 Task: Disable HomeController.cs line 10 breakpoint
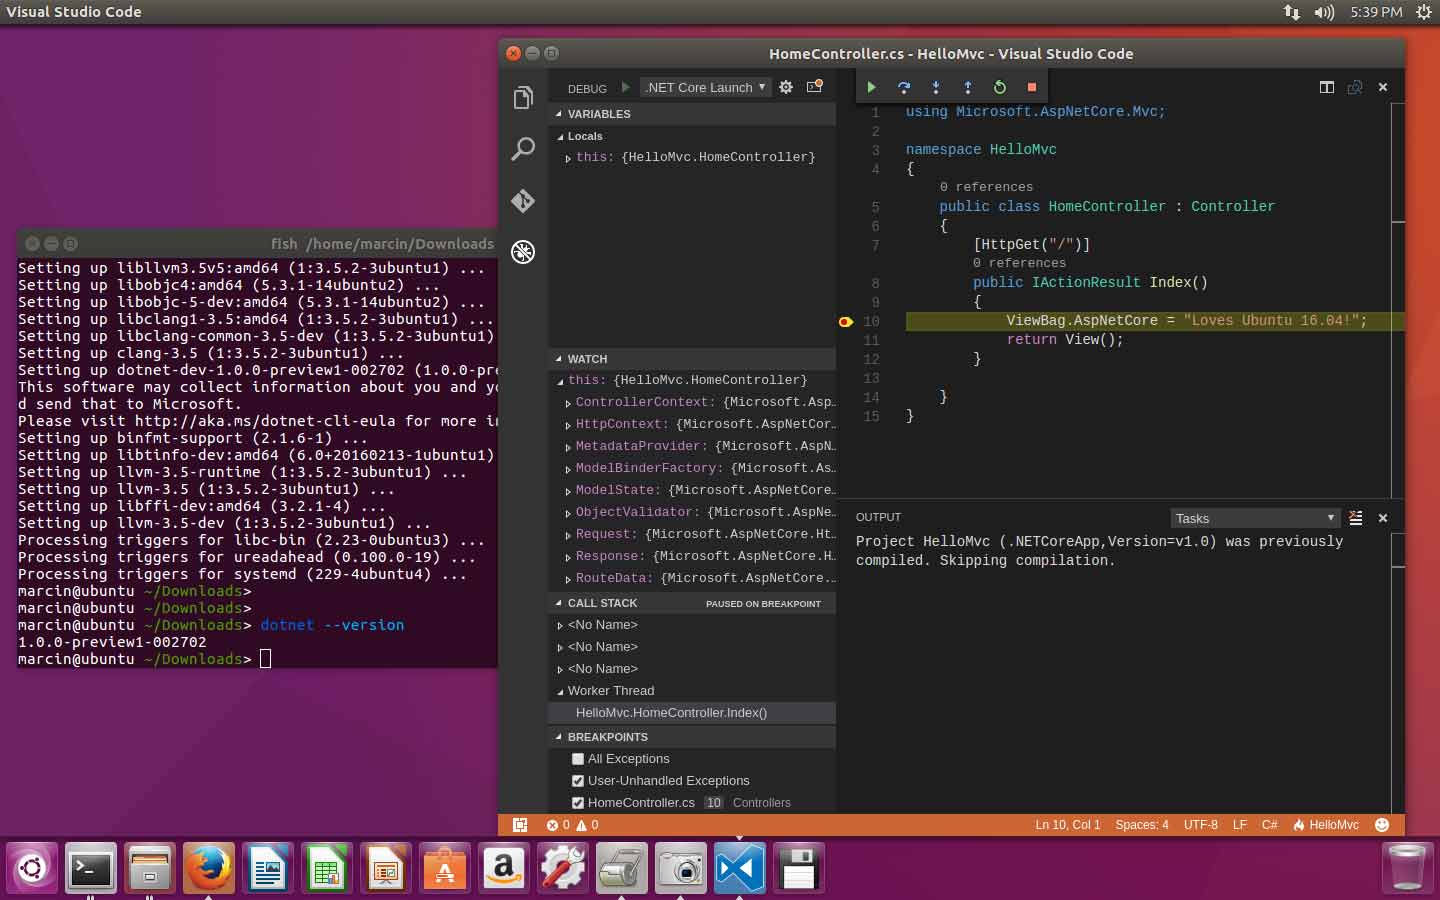coord(578,803)
